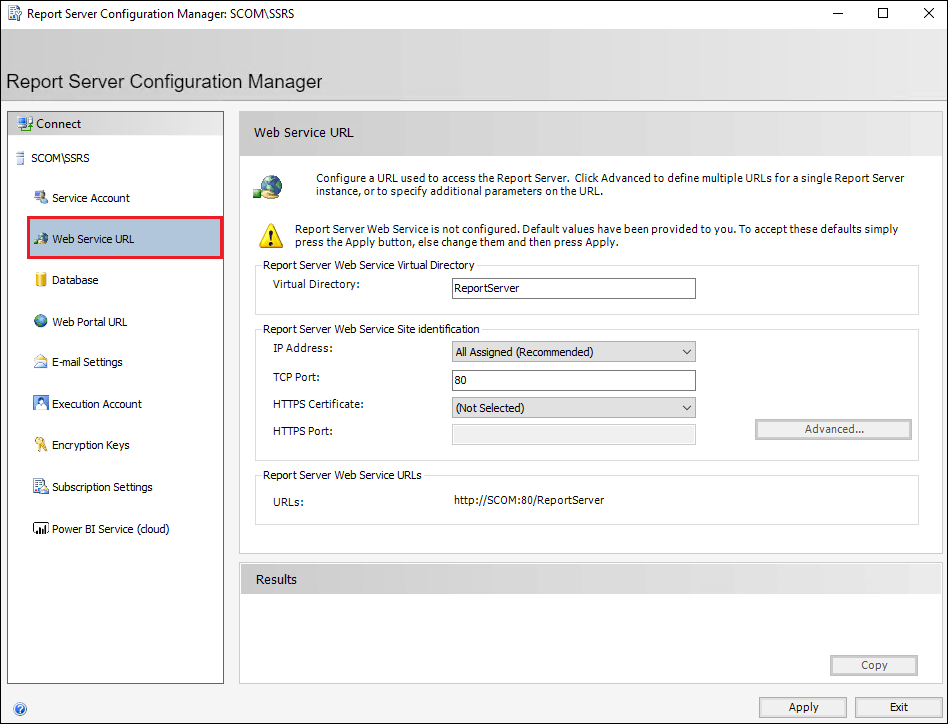Click the yellow warning triangle icon
The width and height of the screenshot is (948, 724).
coord(271,235)
